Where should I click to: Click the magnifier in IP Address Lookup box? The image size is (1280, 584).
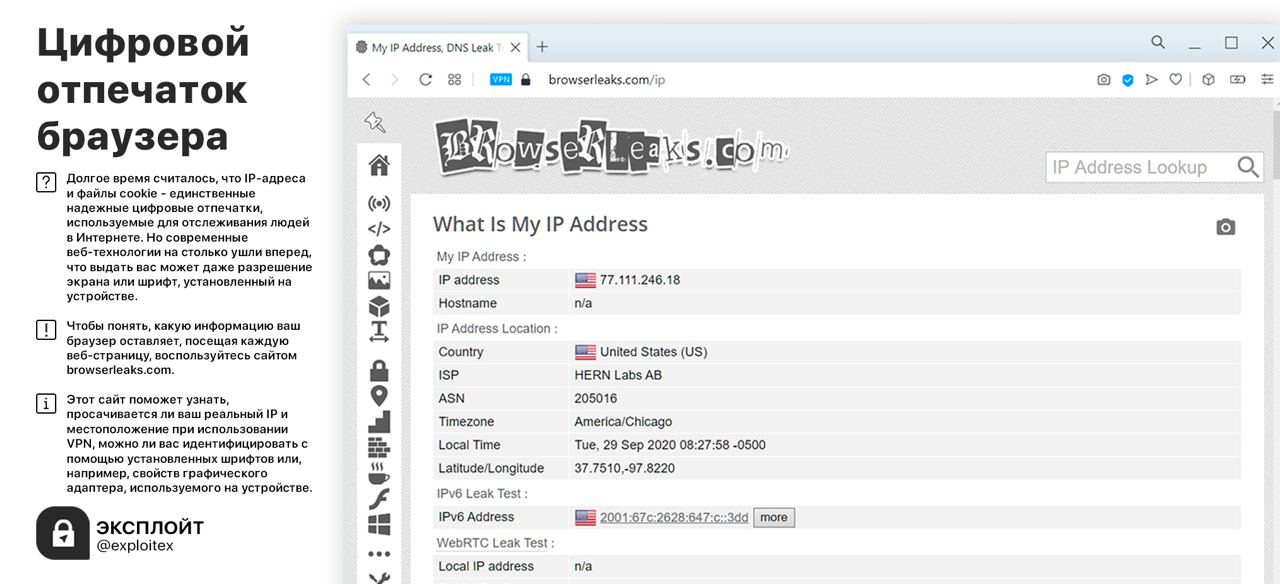click(1248, 167)
